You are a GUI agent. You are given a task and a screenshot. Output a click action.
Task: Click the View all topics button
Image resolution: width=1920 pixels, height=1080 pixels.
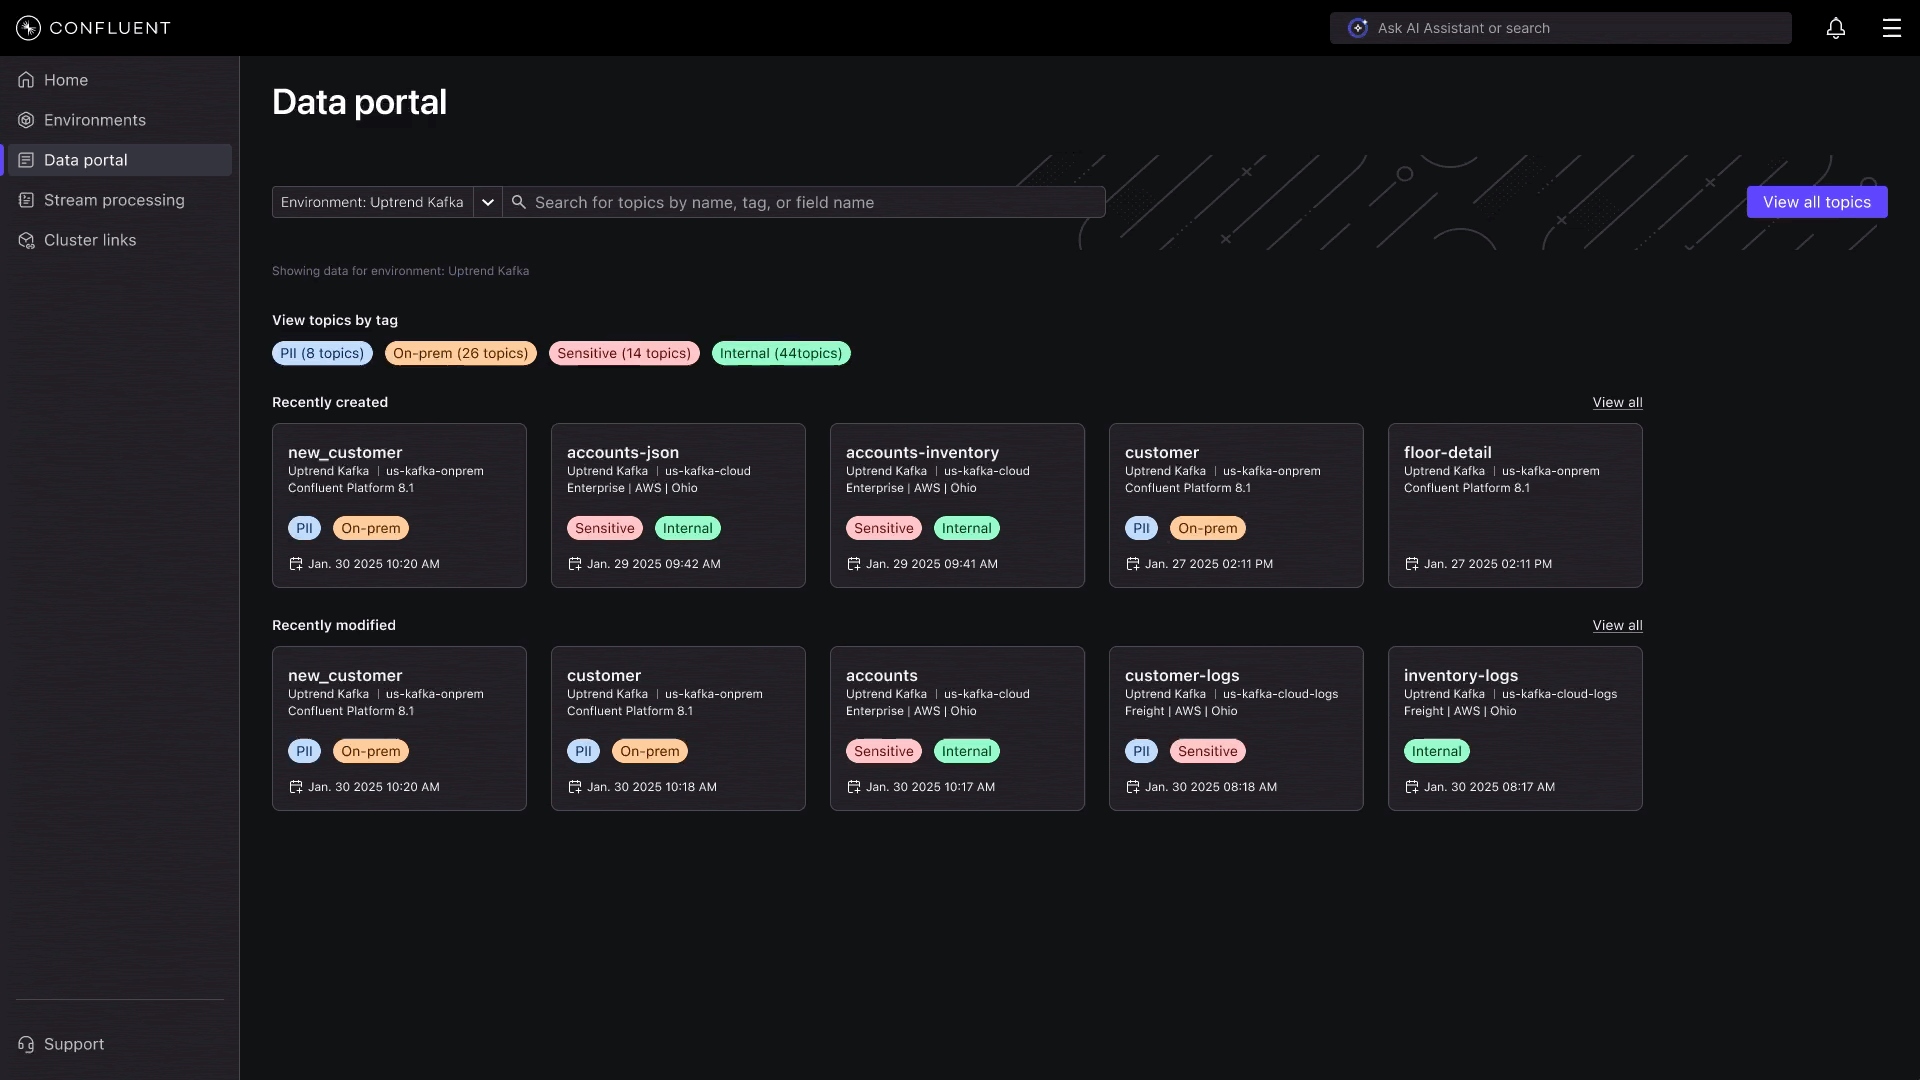tap(1816, 202)
